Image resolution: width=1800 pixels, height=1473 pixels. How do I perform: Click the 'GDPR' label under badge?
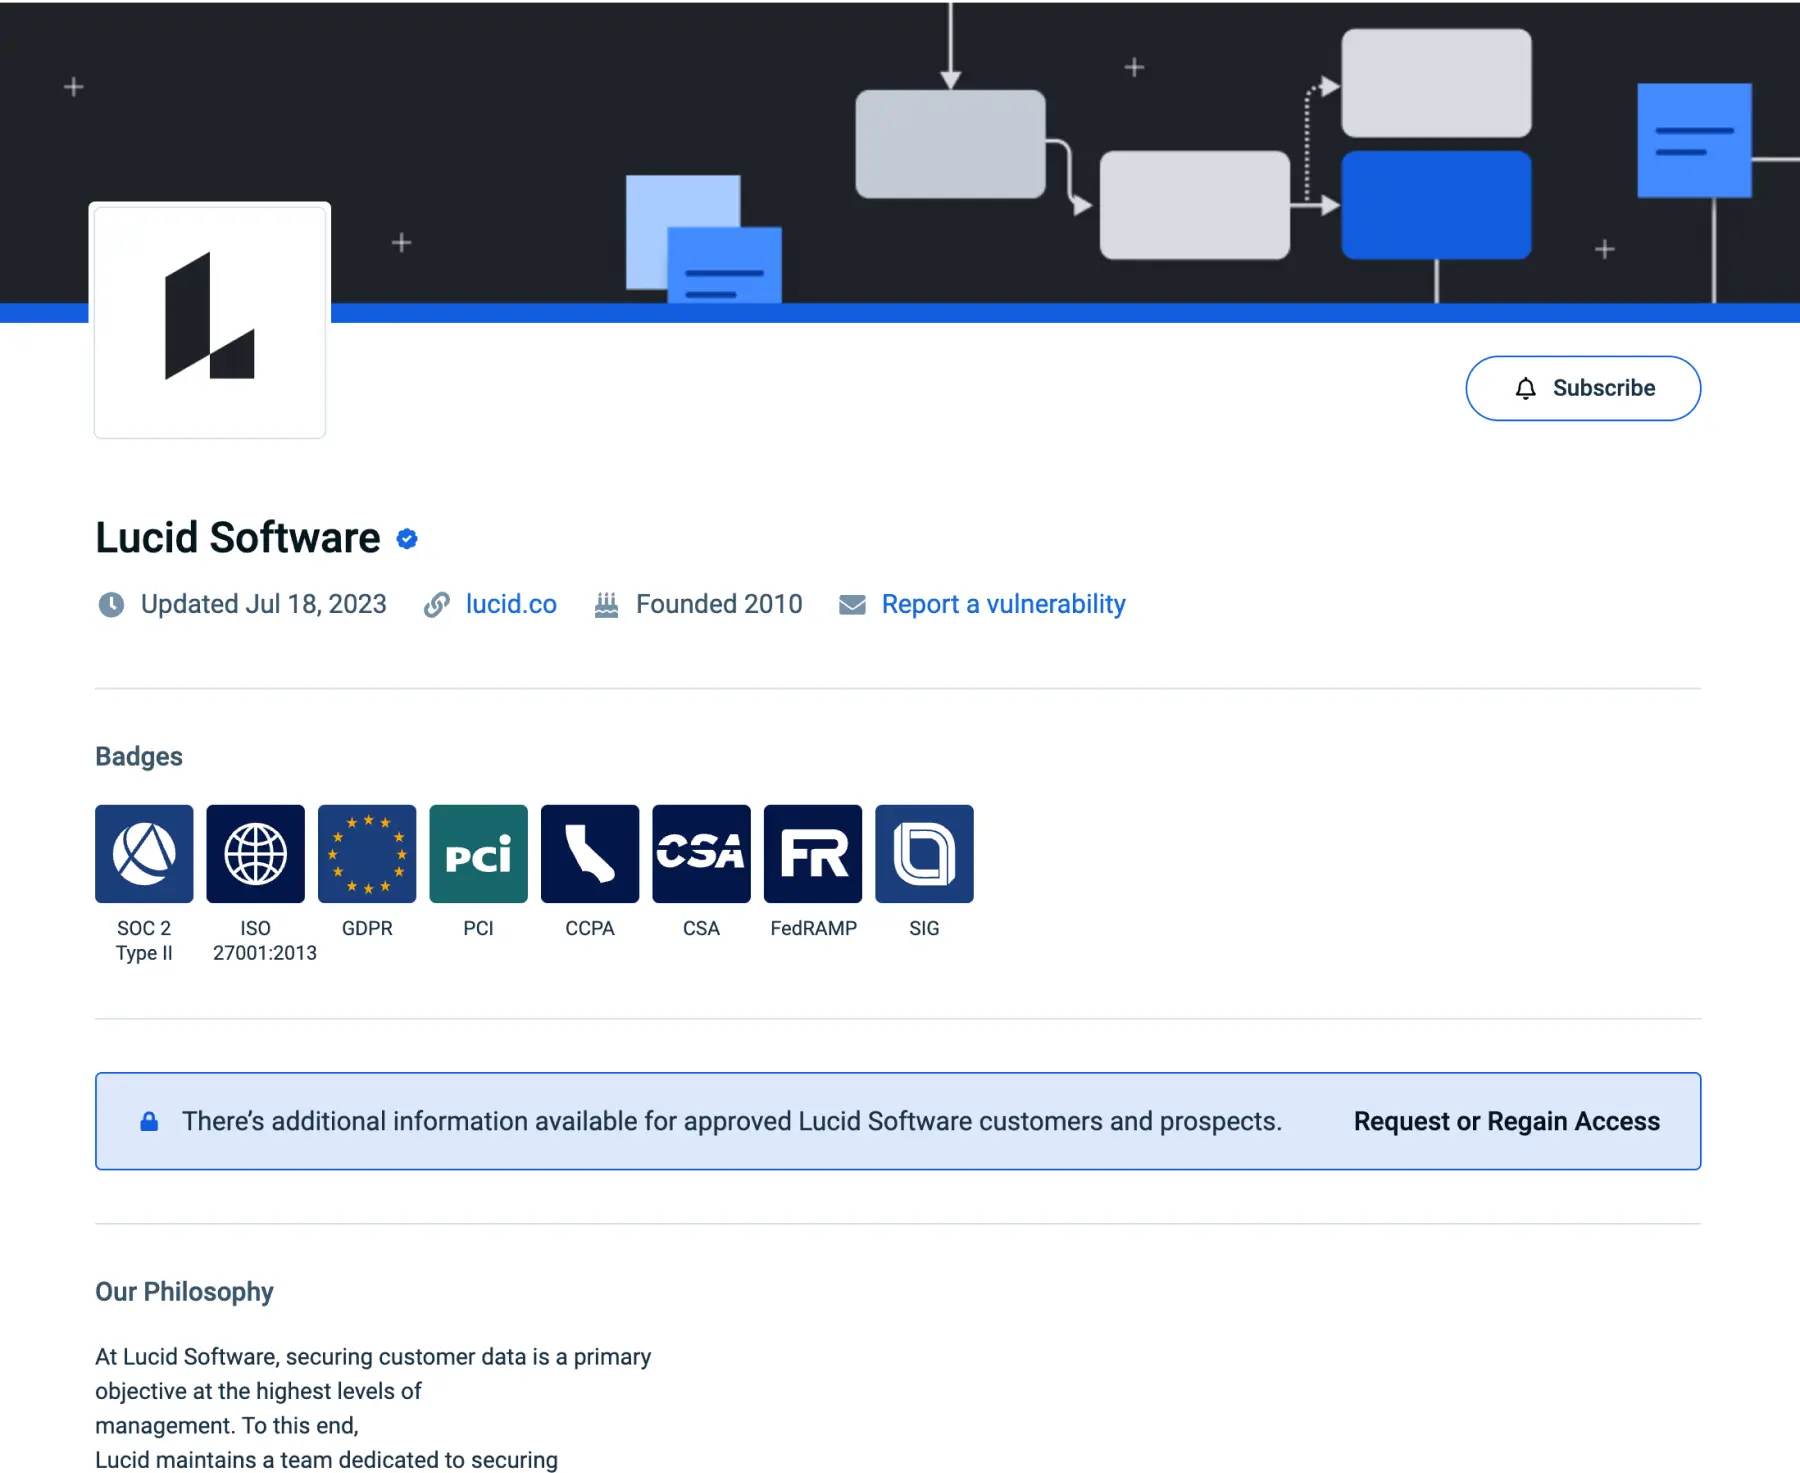click(367, 928)
